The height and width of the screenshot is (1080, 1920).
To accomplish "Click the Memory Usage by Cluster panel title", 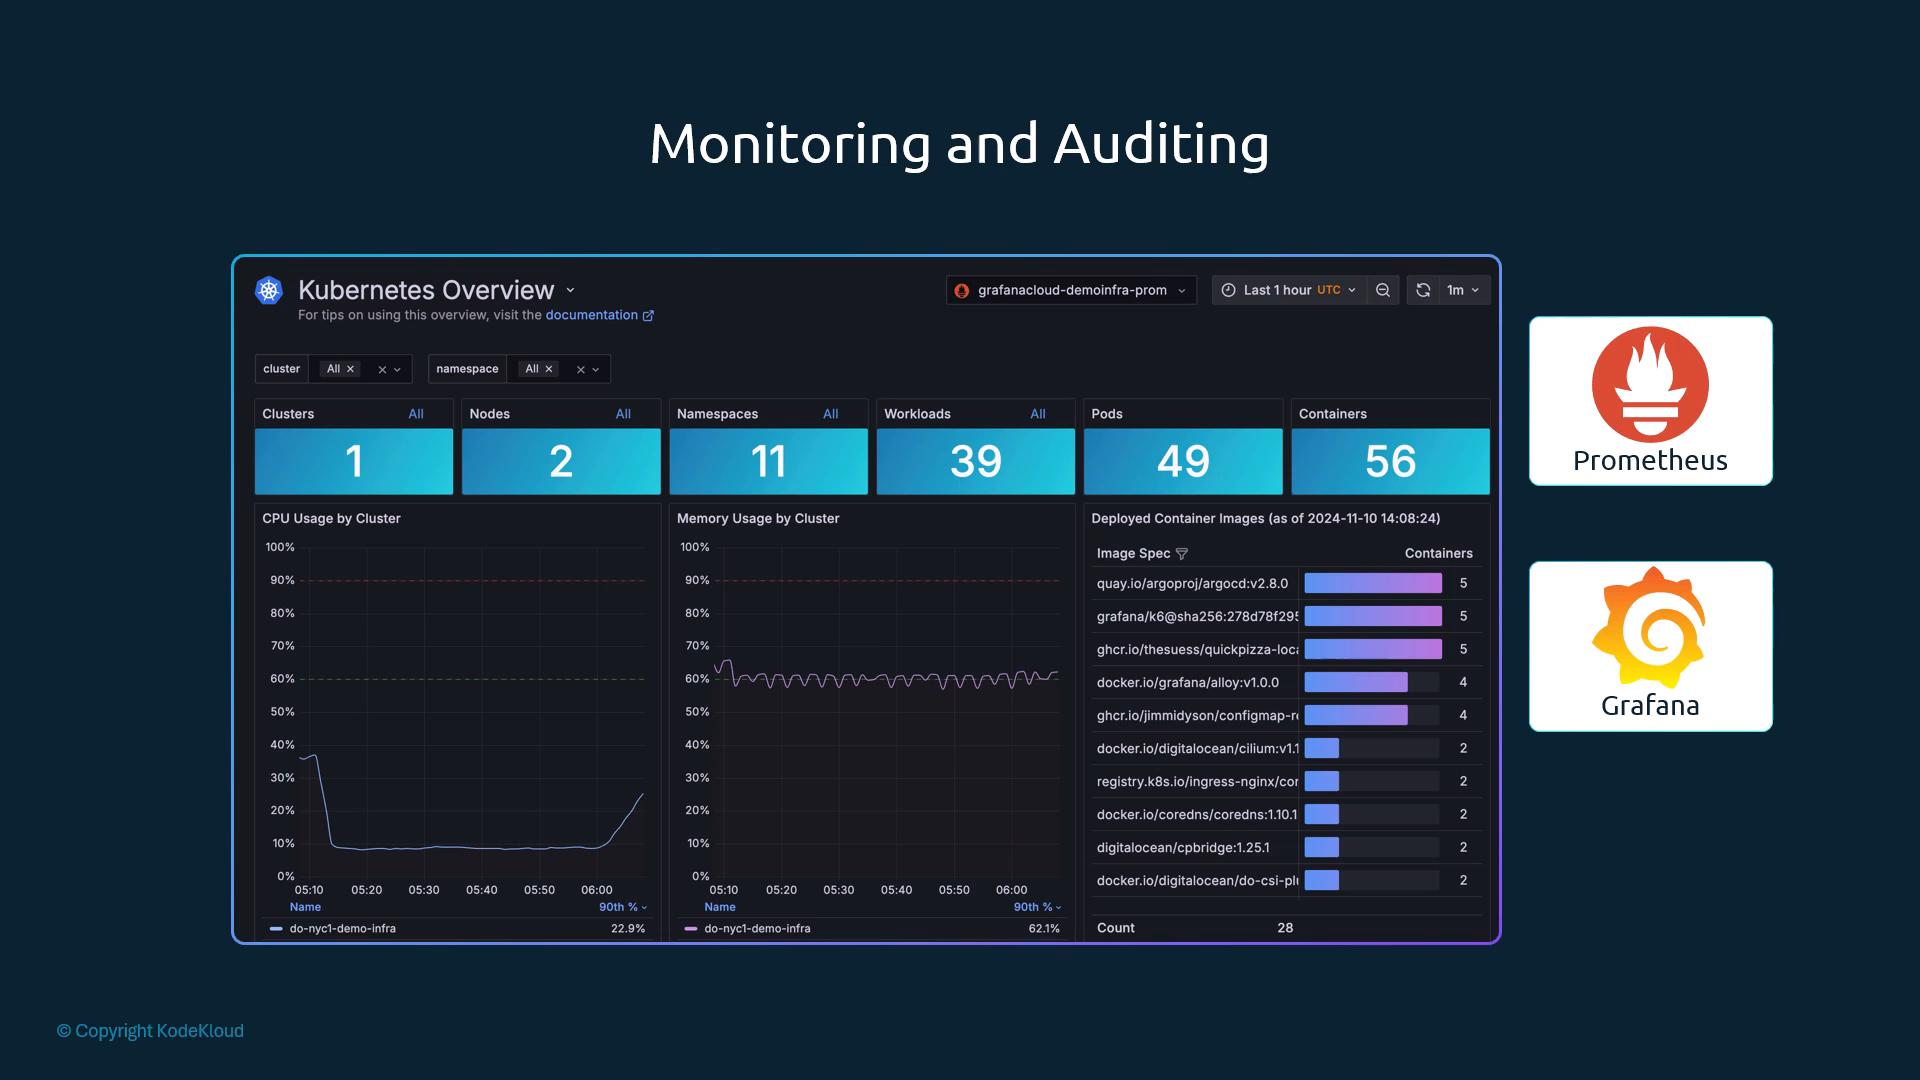I will 758,518.
